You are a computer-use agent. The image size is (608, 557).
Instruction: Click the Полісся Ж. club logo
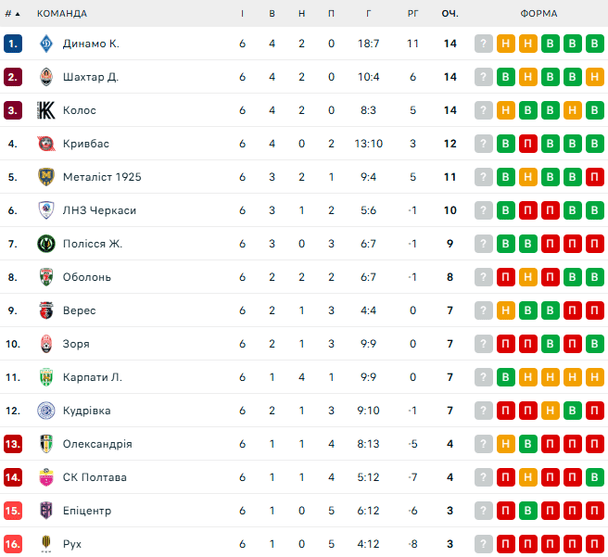(45, 244)
